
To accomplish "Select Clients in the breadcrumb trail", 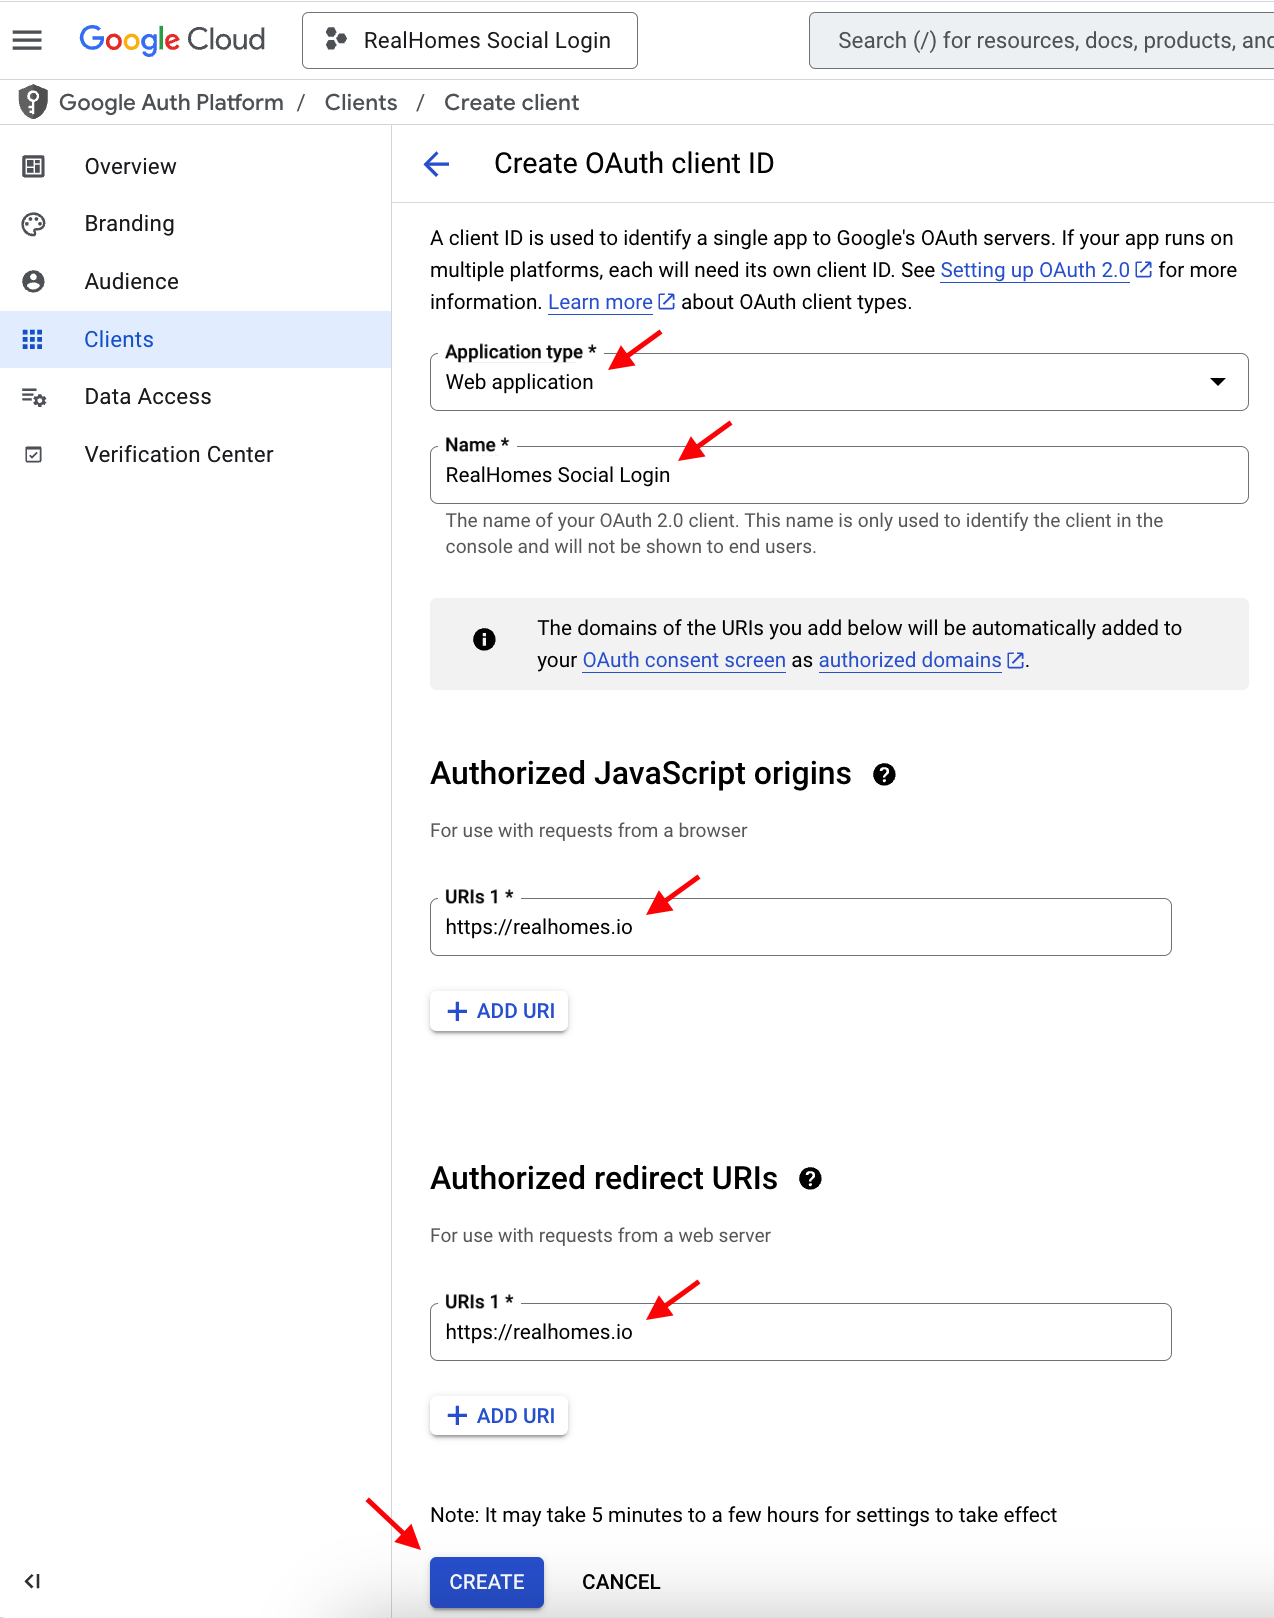I will click(361, 102).
